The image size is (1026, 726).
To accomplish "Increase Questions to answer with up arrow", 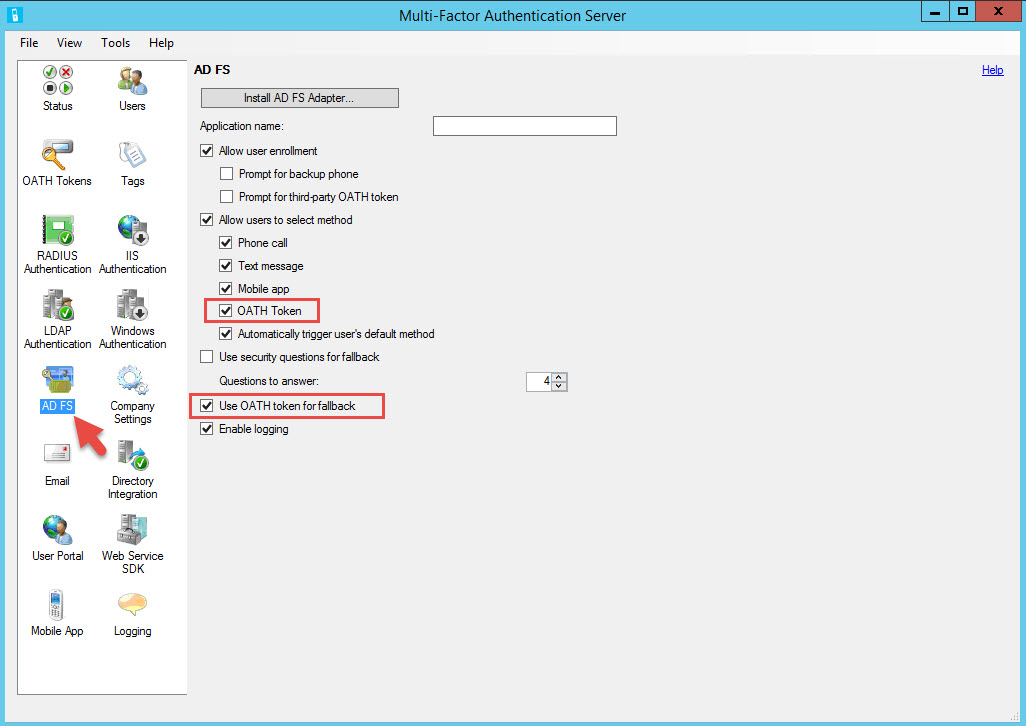I will (x=559, y=377).
